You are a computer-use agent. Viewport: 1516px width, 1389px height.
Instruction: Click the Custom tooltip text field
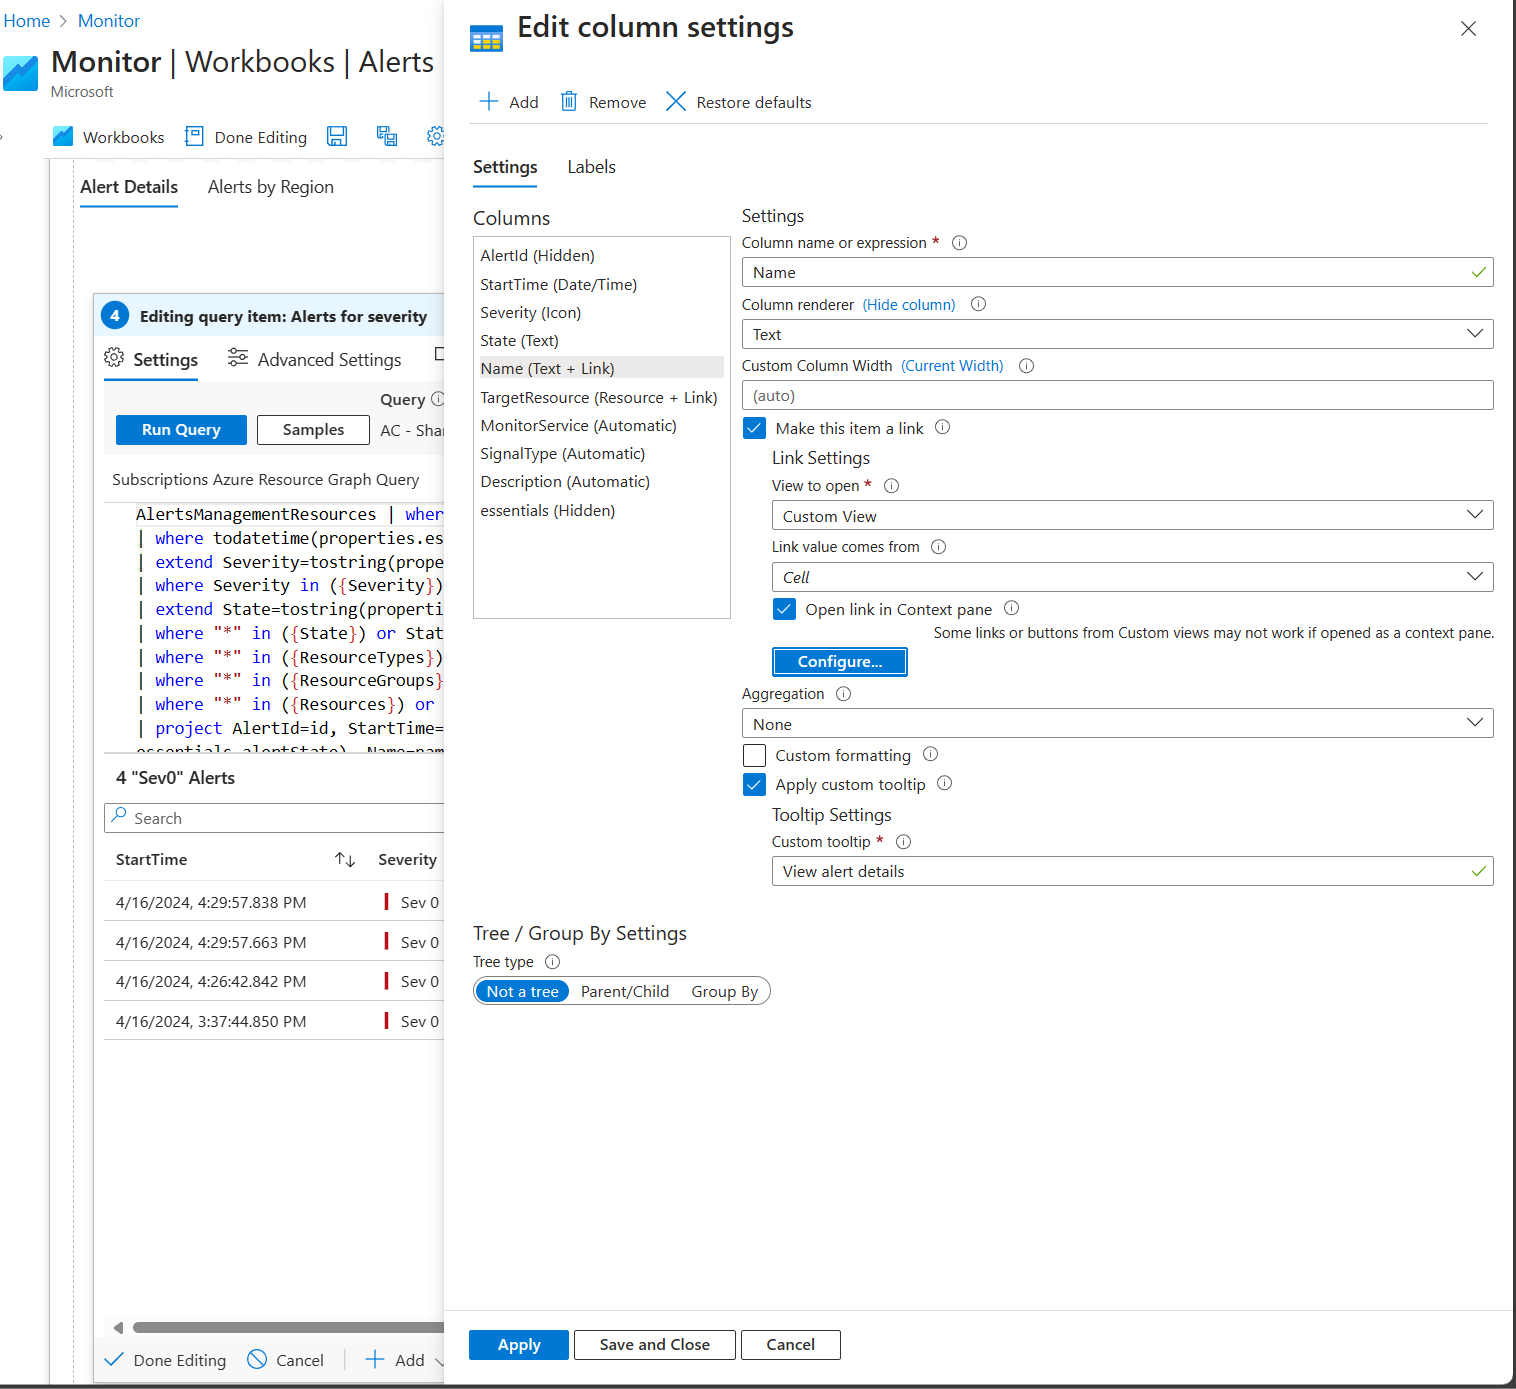point(1132,871)
